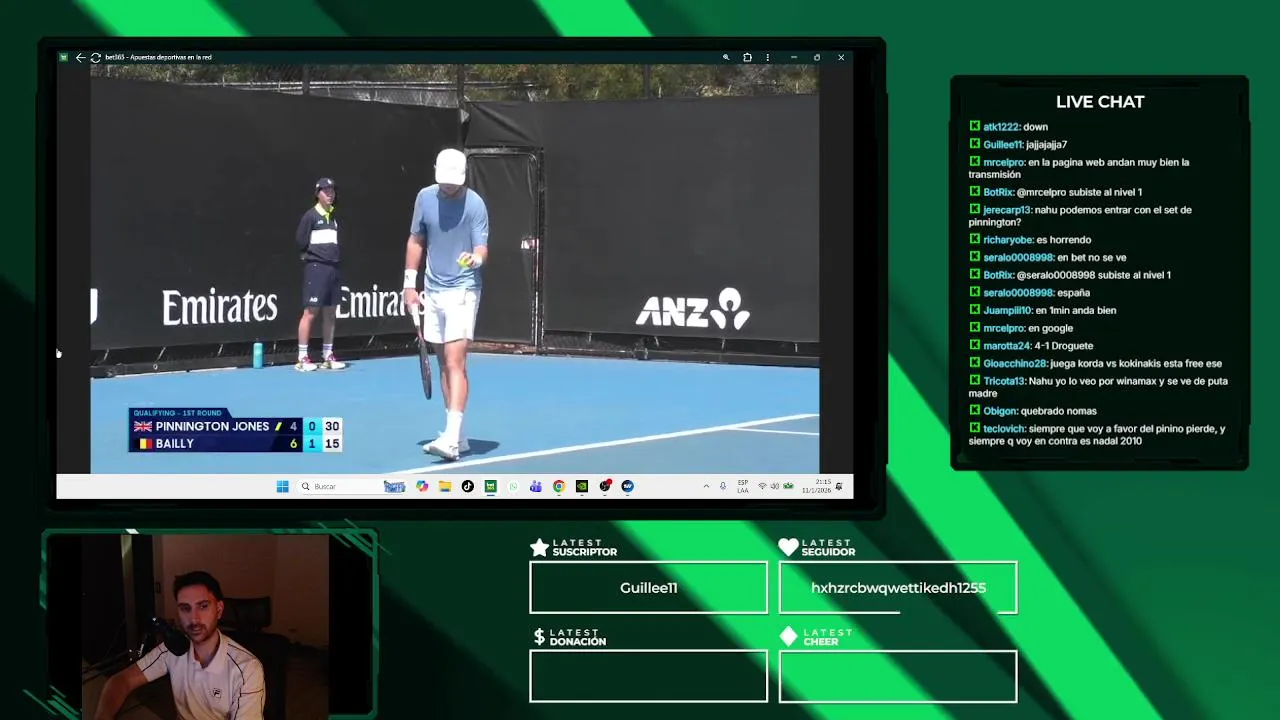1280x720 pixels.
Task: Click chat username marotta24
Action: (1007, 346)
